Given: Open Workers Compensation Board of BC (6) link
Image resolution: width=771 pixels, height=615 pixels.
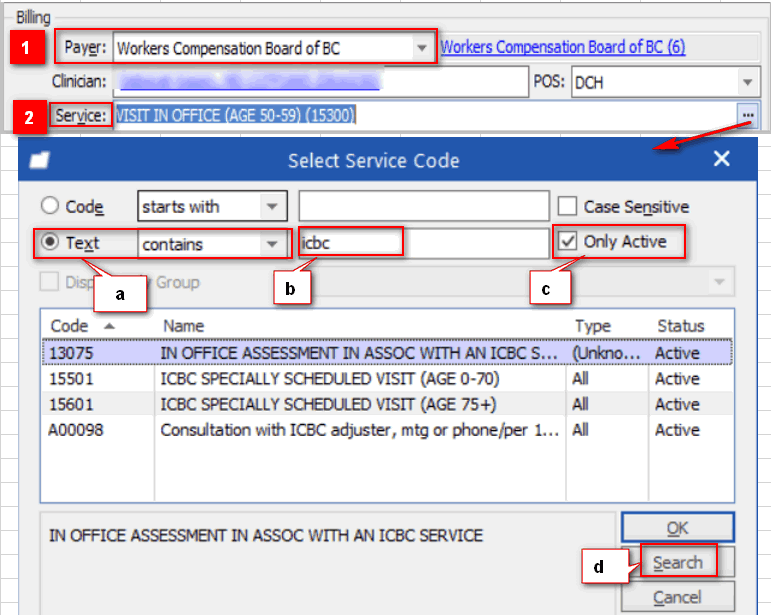Looking at the screenshot, I should [562, 47].
